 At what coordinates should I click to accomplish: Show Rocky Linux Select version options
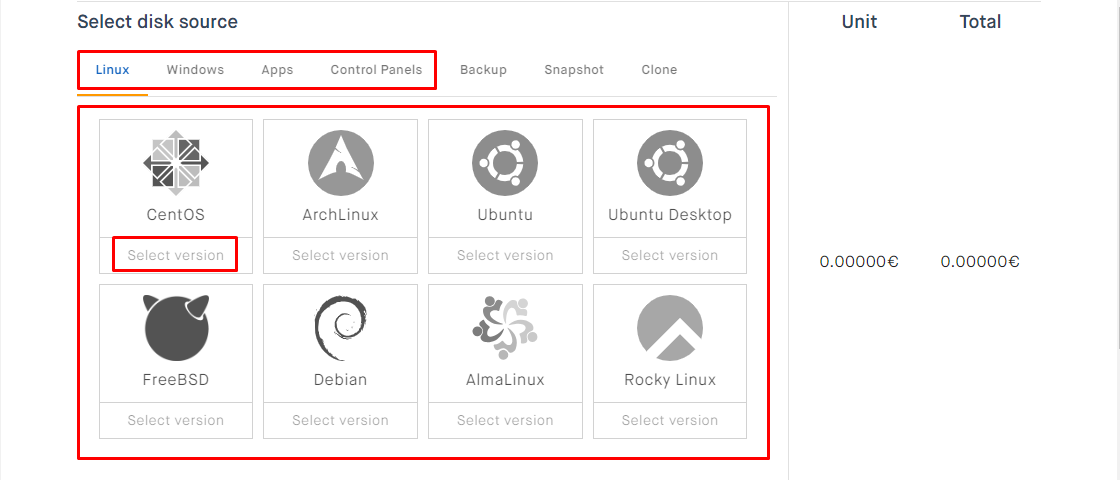click(x=670, y=420)
